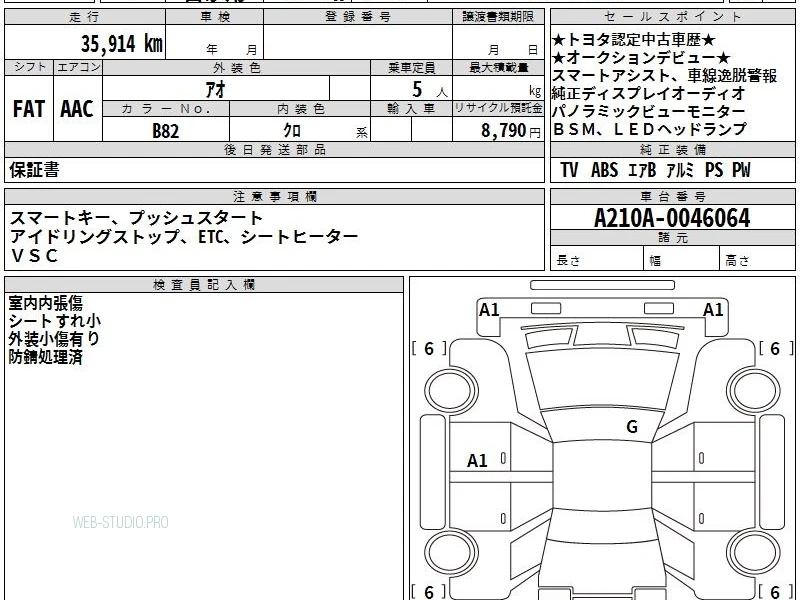Image resolution: width=800 pixels, height=600 pixels.
Task: Click the 高さ dimension field
Action: [758, 258]
